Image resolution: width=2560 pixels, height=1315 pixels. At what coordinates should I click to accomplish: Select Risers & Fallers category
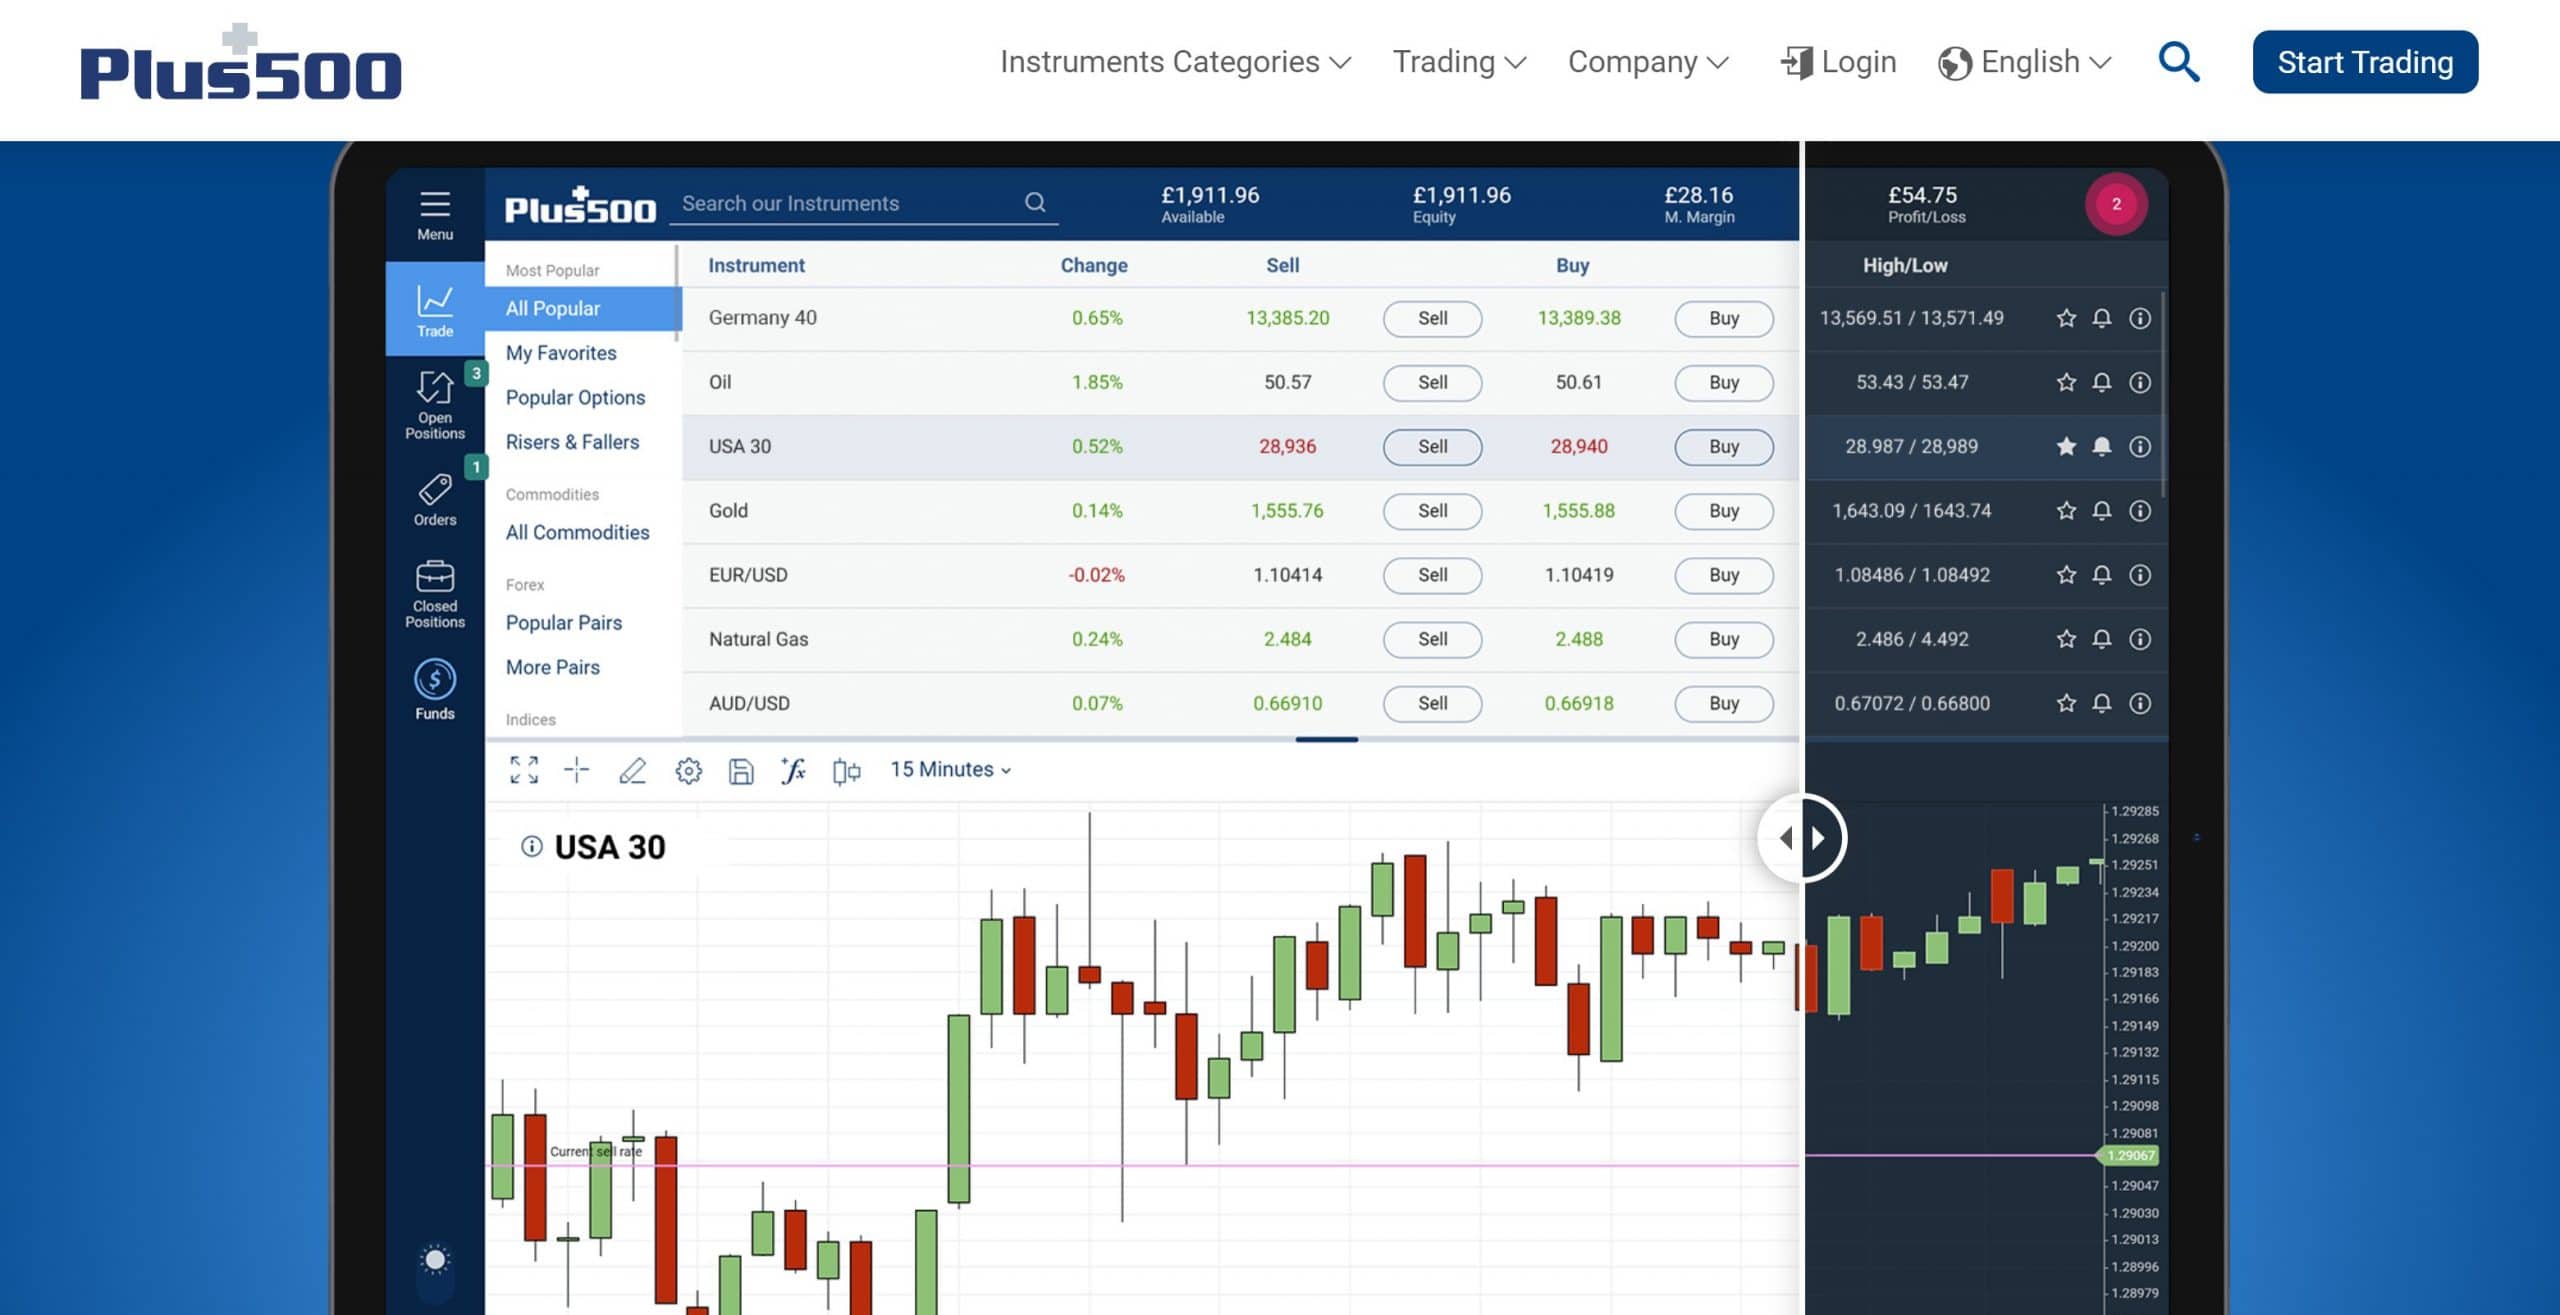click(x=572, y=442)
